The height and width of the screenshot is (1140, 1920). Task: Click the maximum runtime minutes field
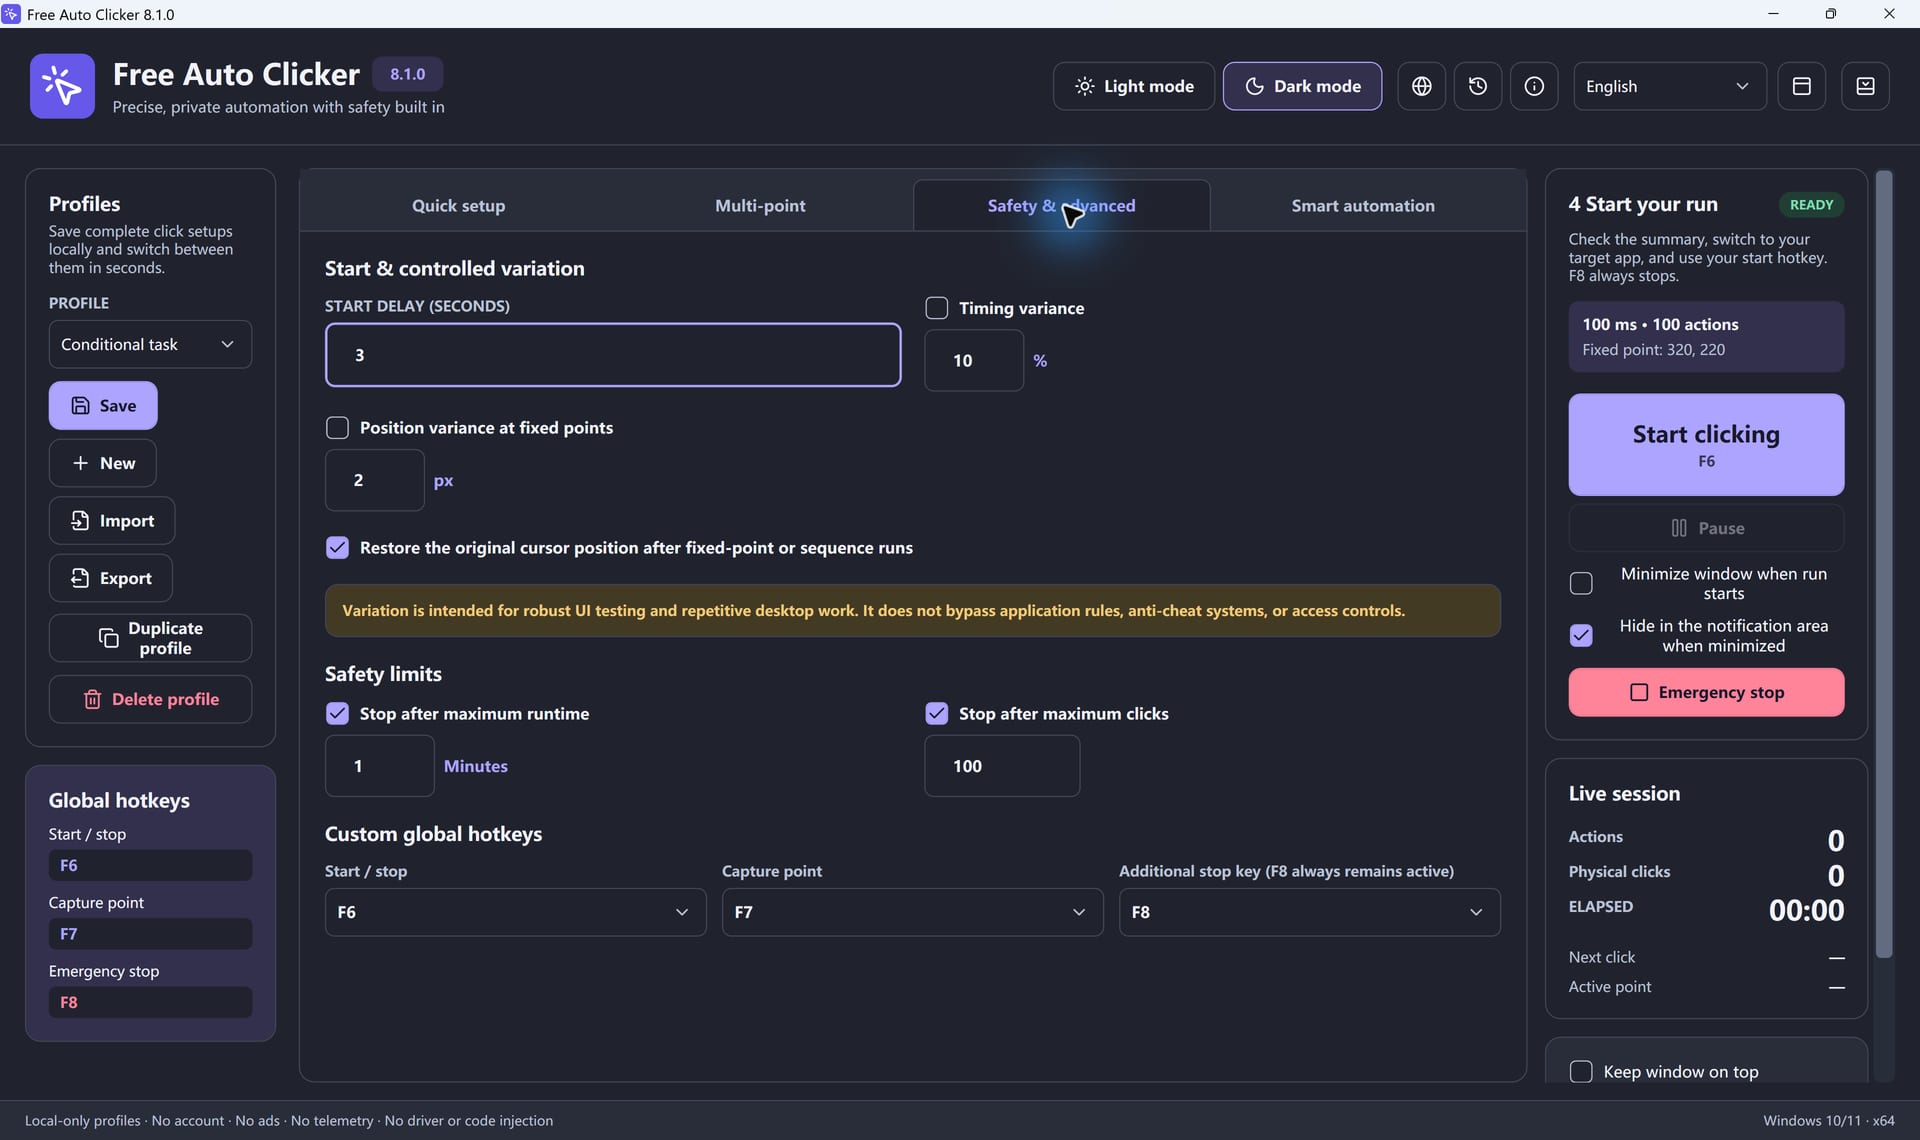(379, 766)
